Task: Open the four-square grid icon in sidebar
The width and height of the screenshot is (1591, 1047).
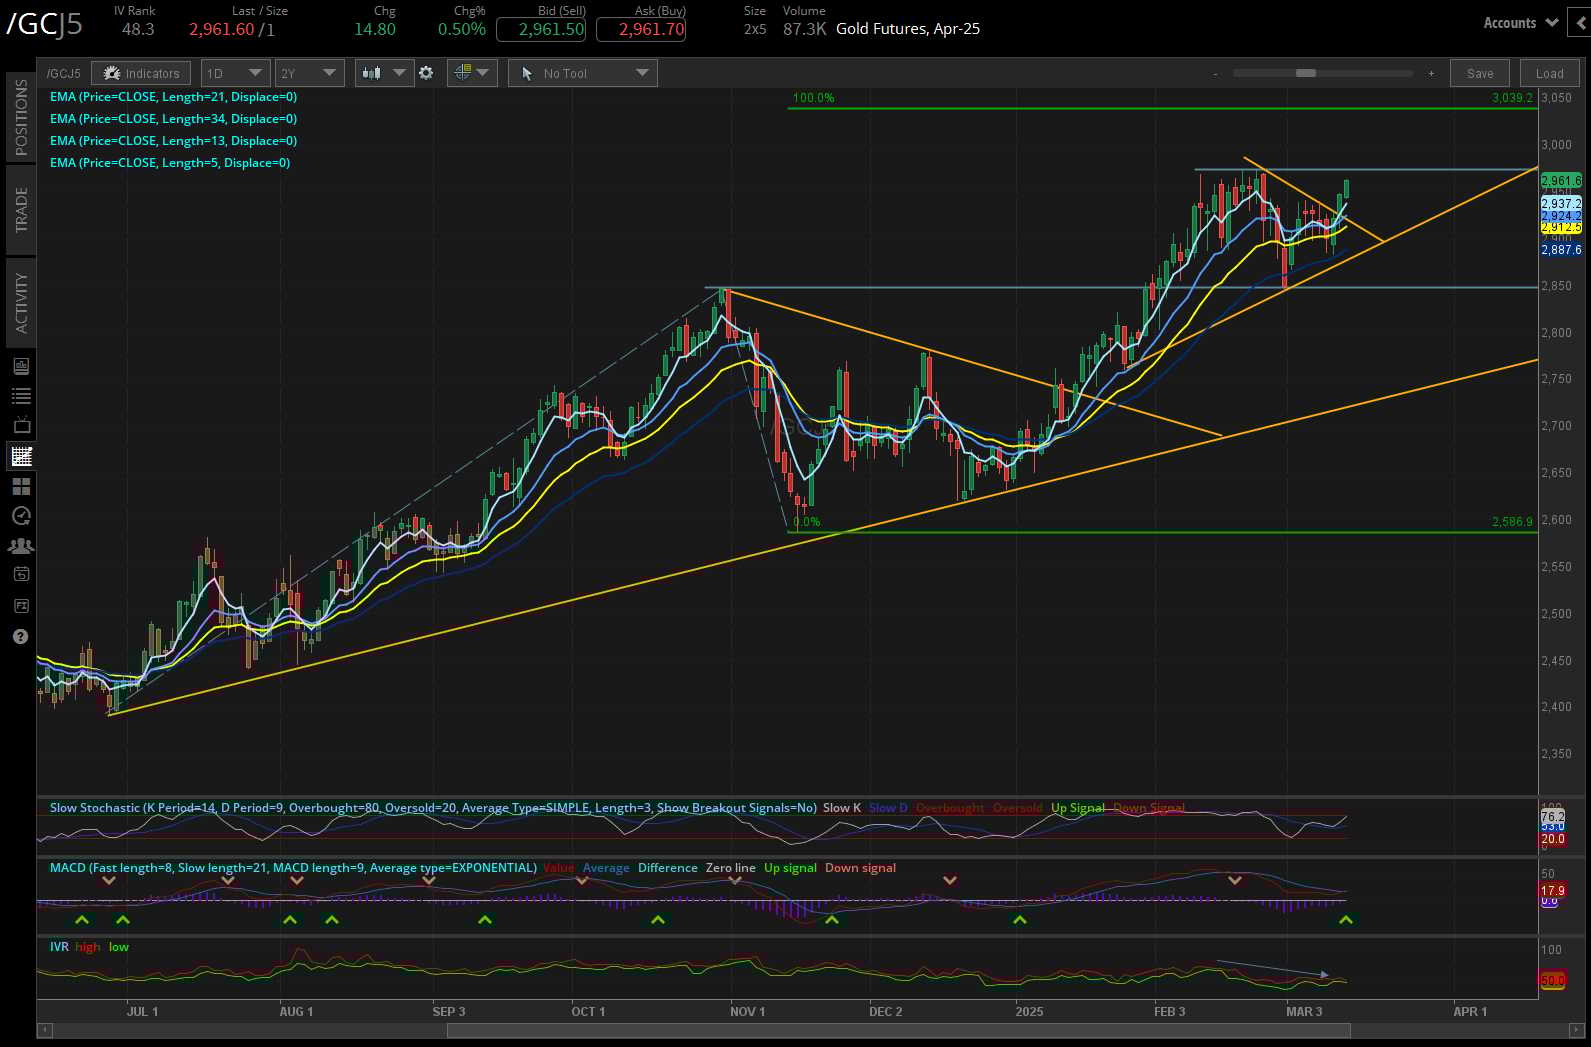Action: coord(21,486)
